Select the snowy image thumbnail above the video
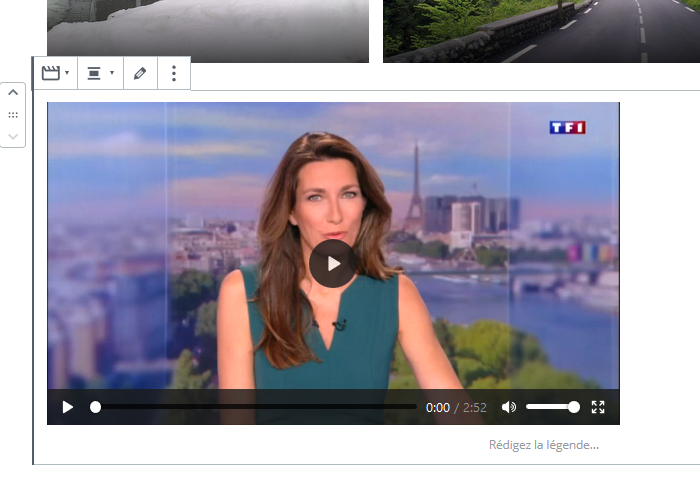This screenshot has width=700, height=478. click(208, 31)
